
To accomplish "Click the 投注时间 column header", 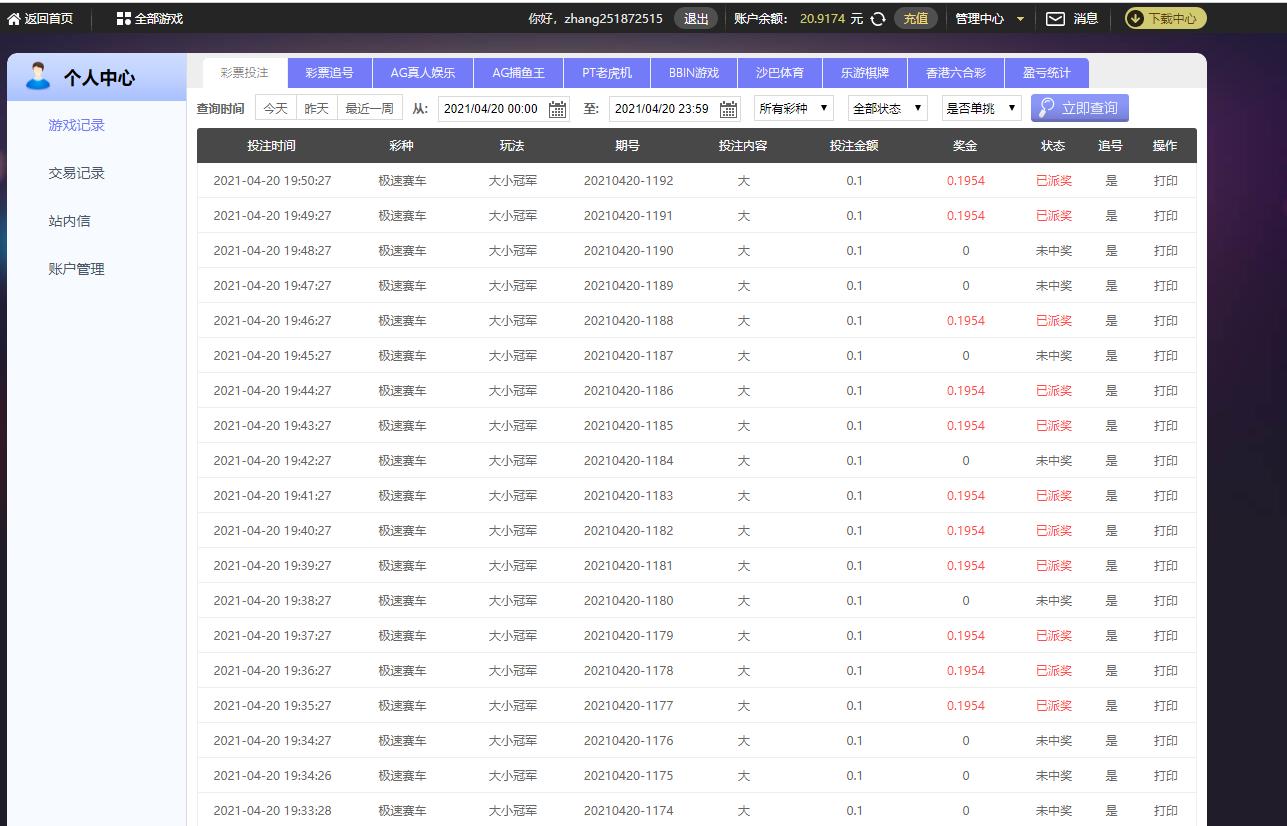I will [272, 146].
